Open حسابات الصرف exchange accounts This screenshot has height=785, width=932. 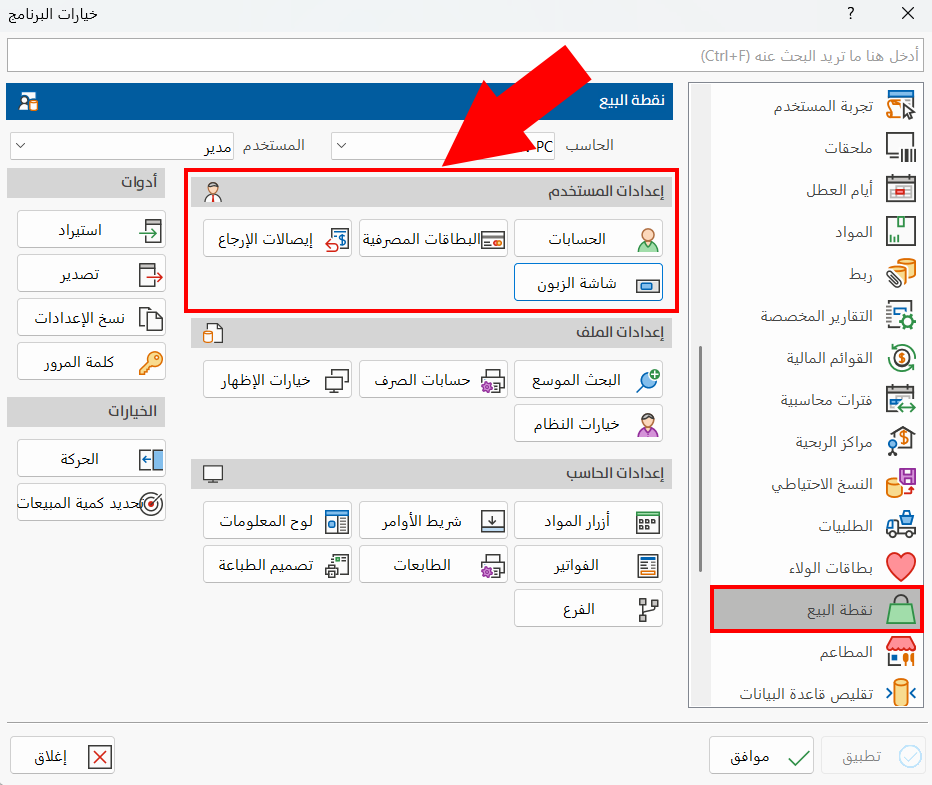coord(433,380)
